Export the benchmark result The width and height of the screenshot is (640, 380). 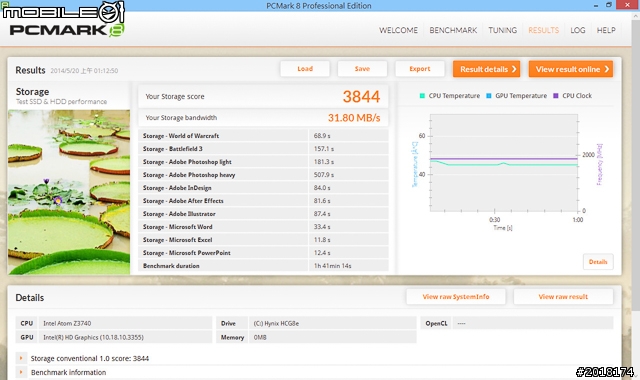420,69
